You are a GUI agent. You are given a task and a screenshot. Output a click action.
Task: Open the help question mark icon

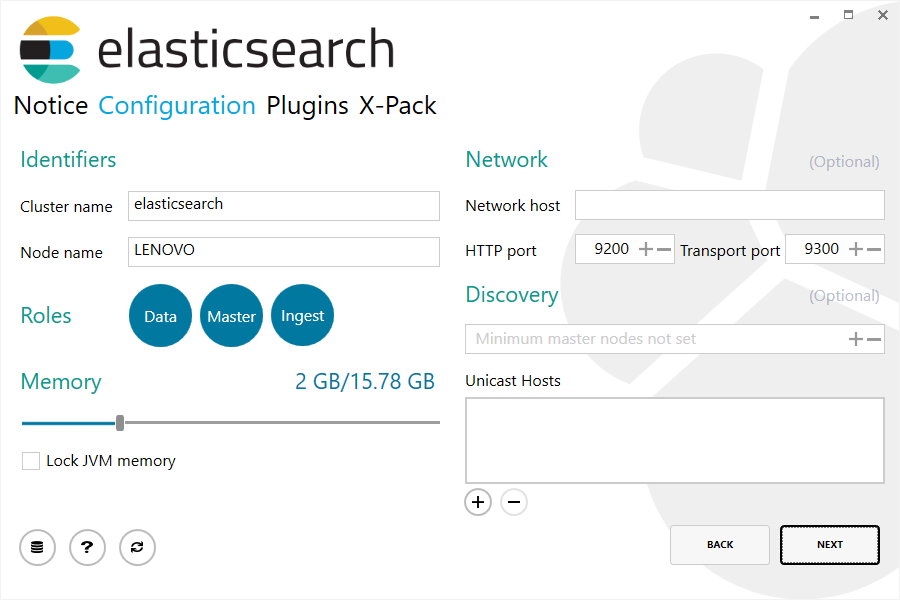87,547
